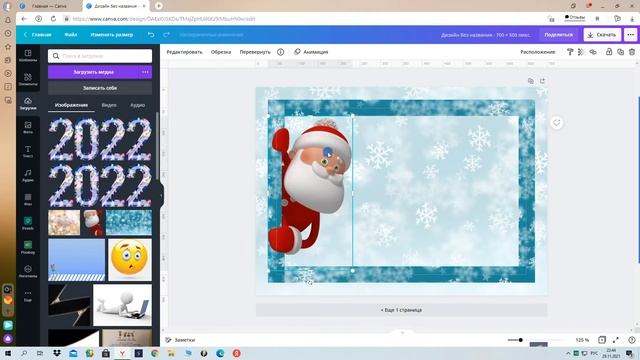Open the Templates panel in sidebar
The image size is (640, 360).
28,56
